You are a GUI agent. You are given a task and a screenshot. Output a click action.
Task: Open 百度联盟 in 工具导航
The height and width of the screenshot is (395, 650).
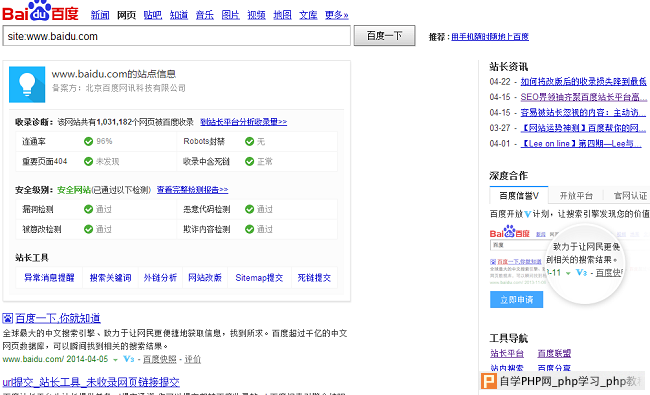click(x=554, y=354)
